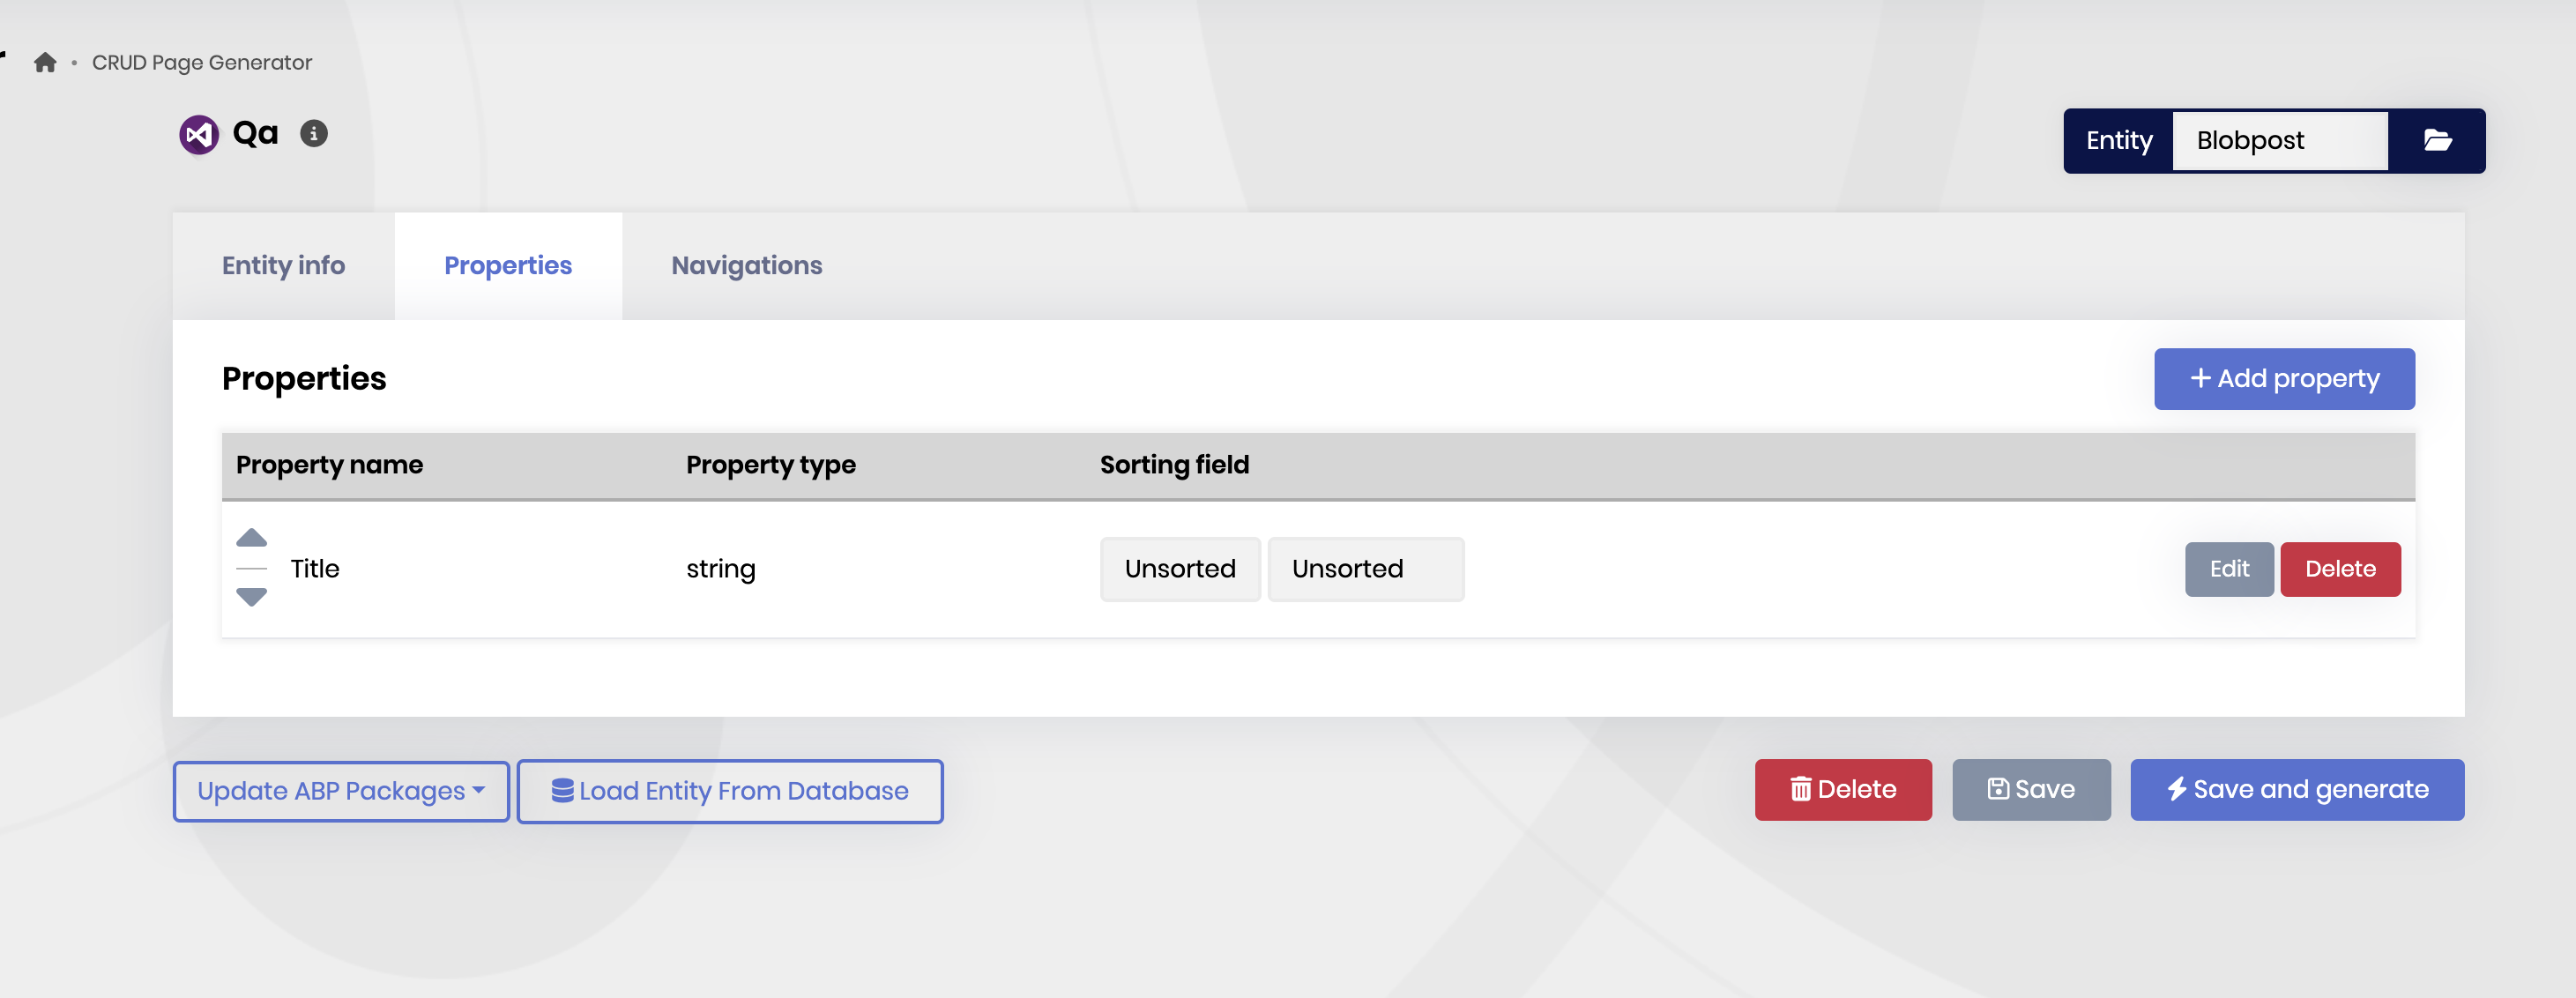
Task: Expand Update ABP Packages dropdown
Action: coord(341,791)
